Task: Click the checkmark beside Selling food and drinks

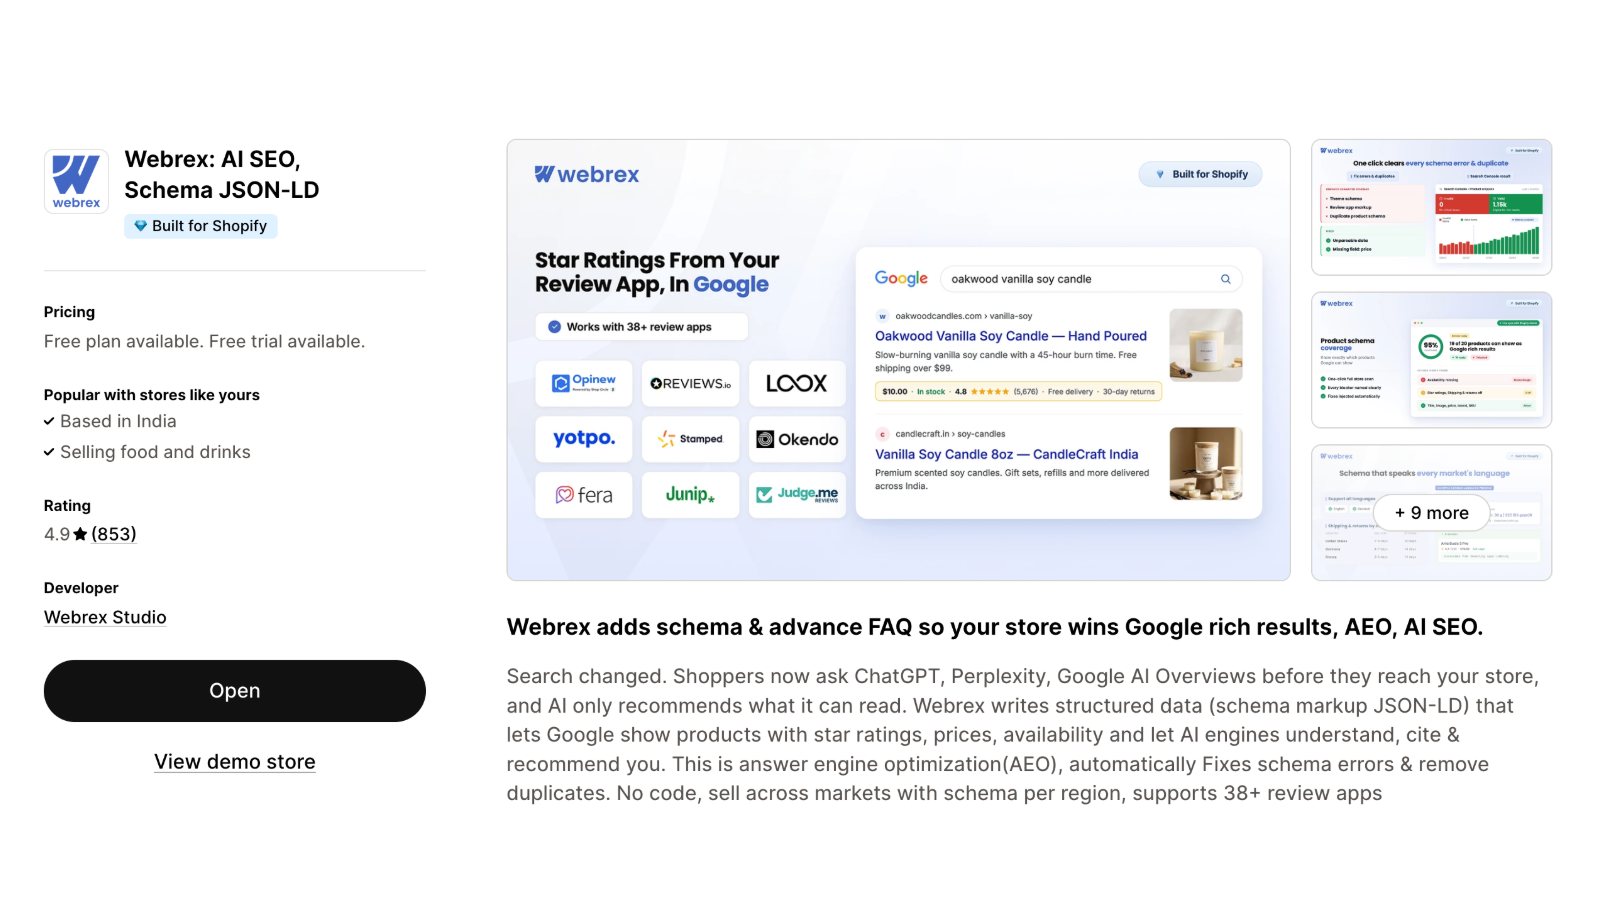Action: pos(49,452)
